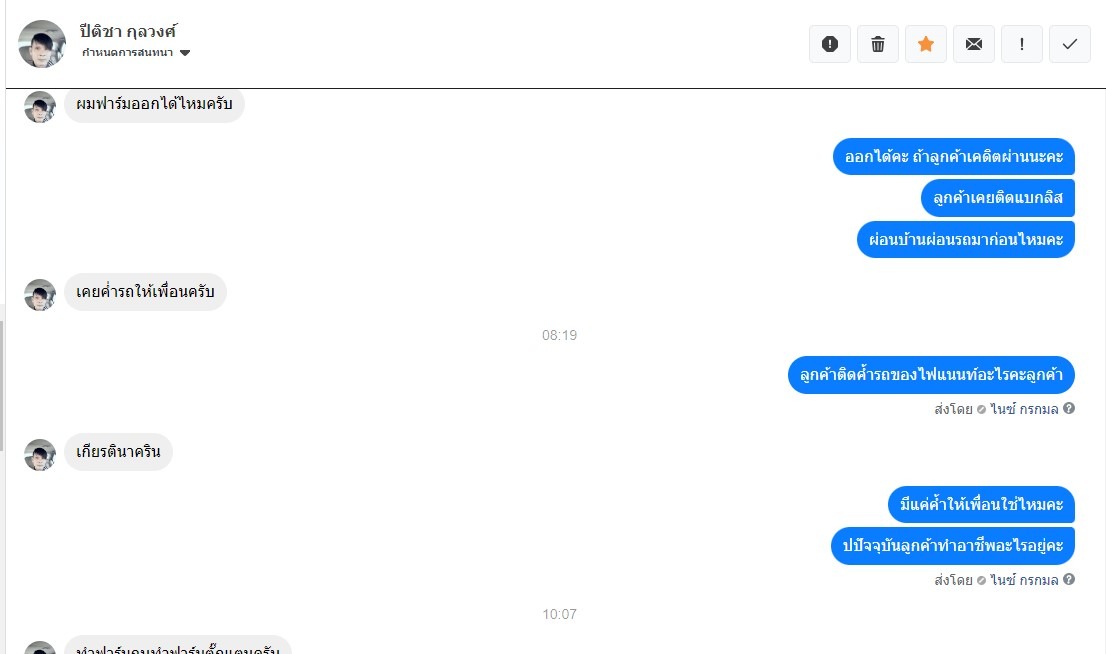The image size is (1106, 654).
Task: Click the exclamation mark priority icon
Action: (x=1021, y=44)
